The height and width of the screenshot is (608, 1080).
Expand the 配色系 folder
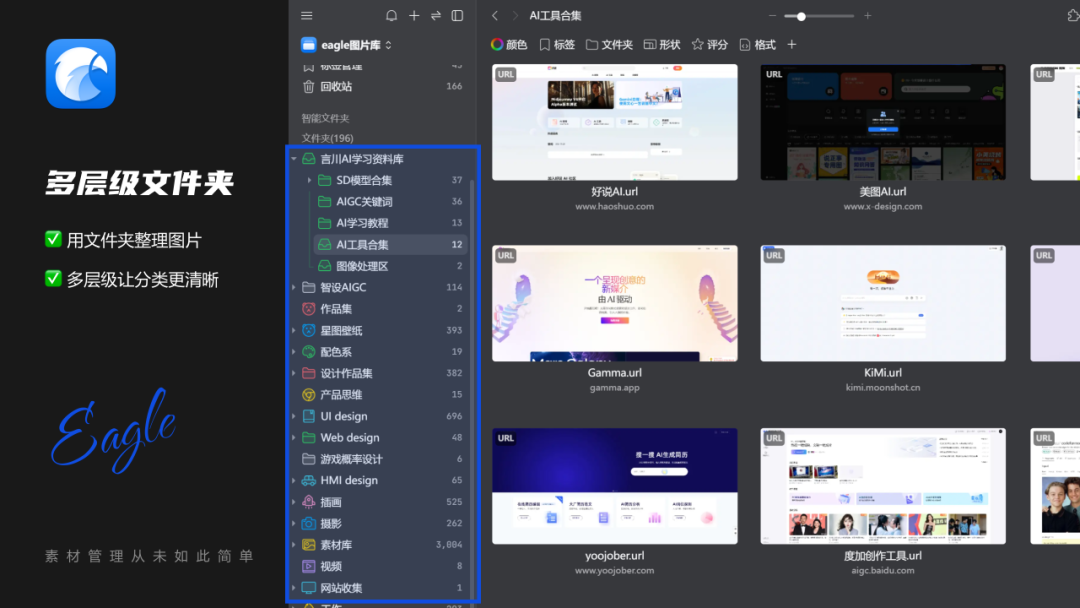294,352
